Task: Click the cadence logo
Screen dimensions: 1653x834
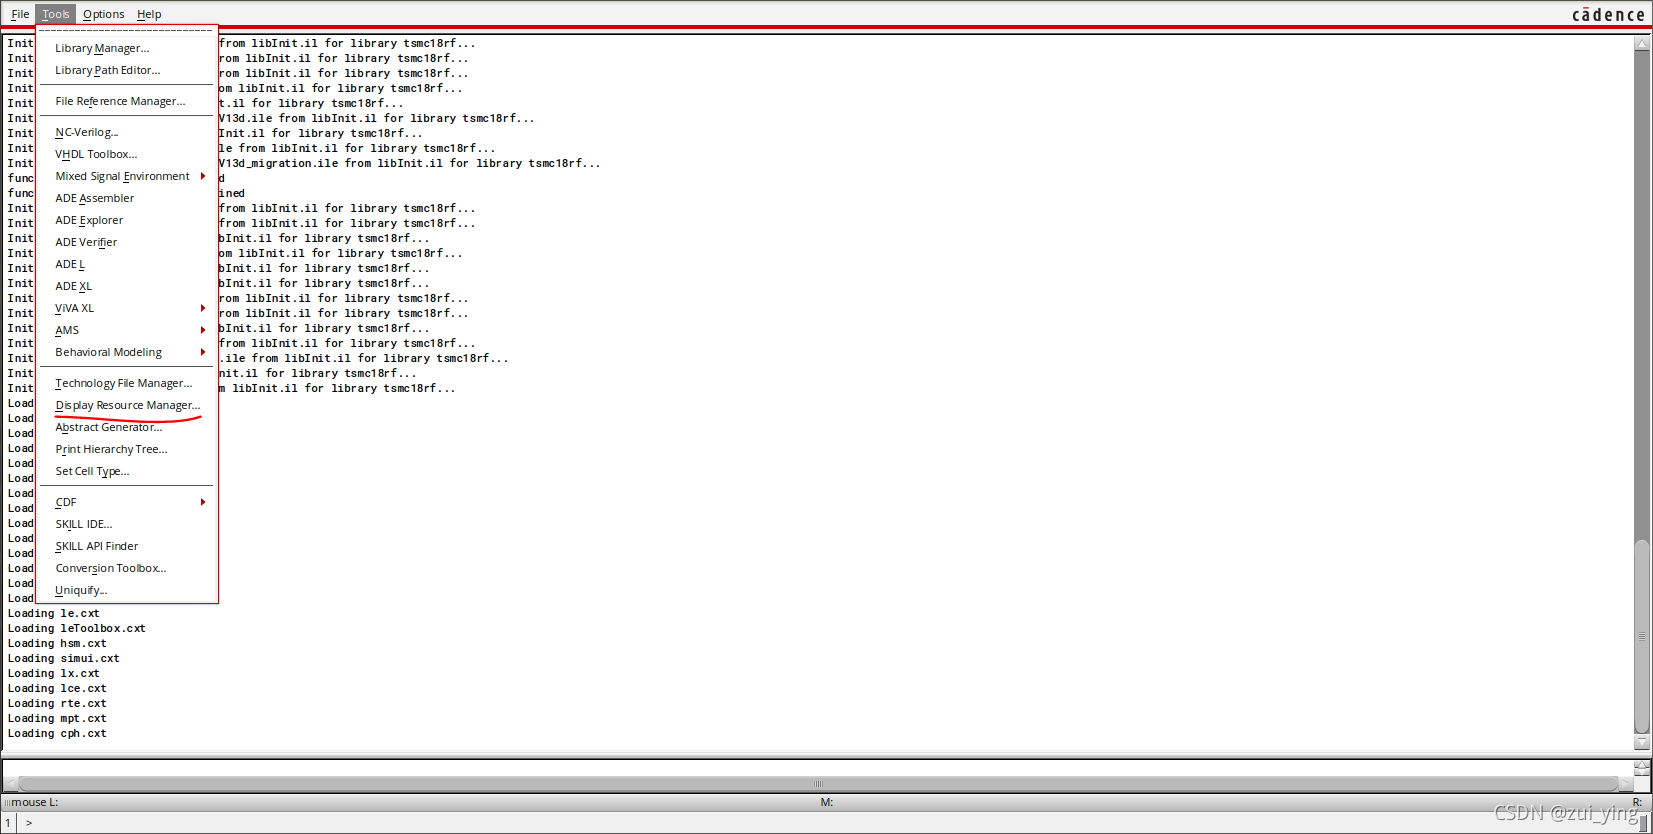Action: point(1608,14)
